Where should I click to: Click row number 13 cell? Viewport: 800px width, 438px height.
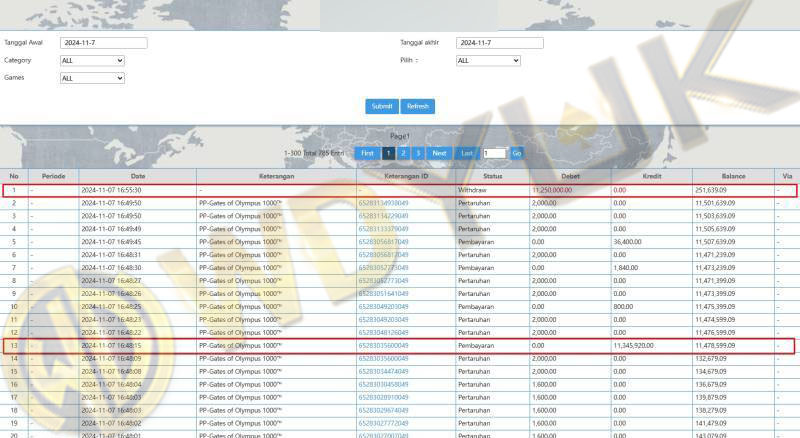pos(14,346)
